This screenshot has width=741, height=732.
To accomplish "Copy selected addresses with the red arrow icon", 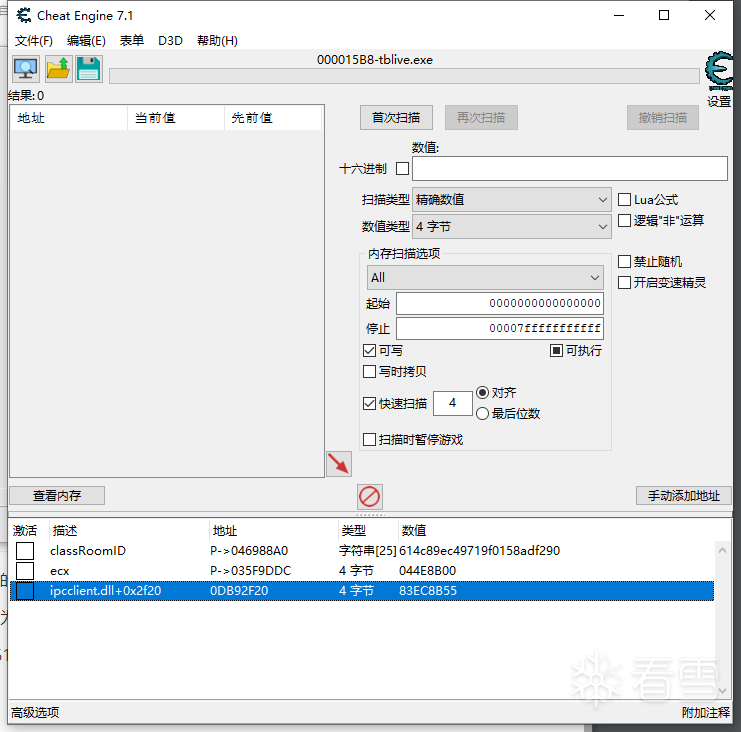I will coord(339,464).
